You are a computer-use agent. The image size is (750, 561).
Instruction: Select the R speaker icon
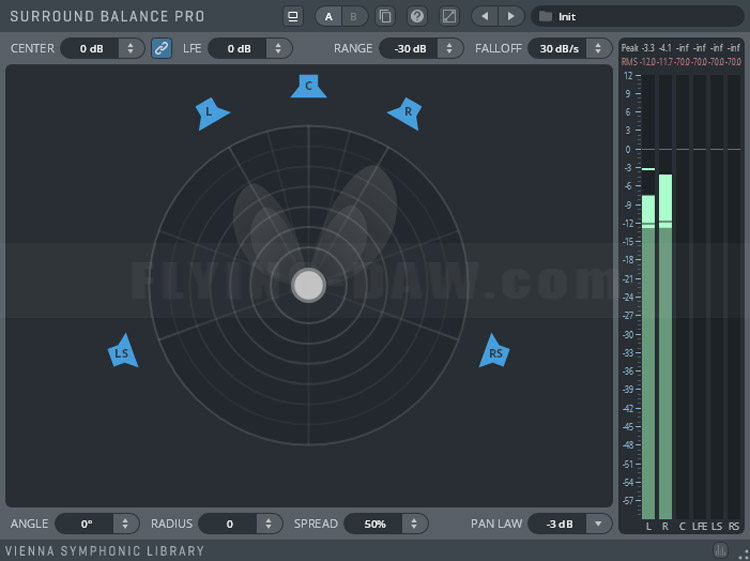click(x=406, y=113)
